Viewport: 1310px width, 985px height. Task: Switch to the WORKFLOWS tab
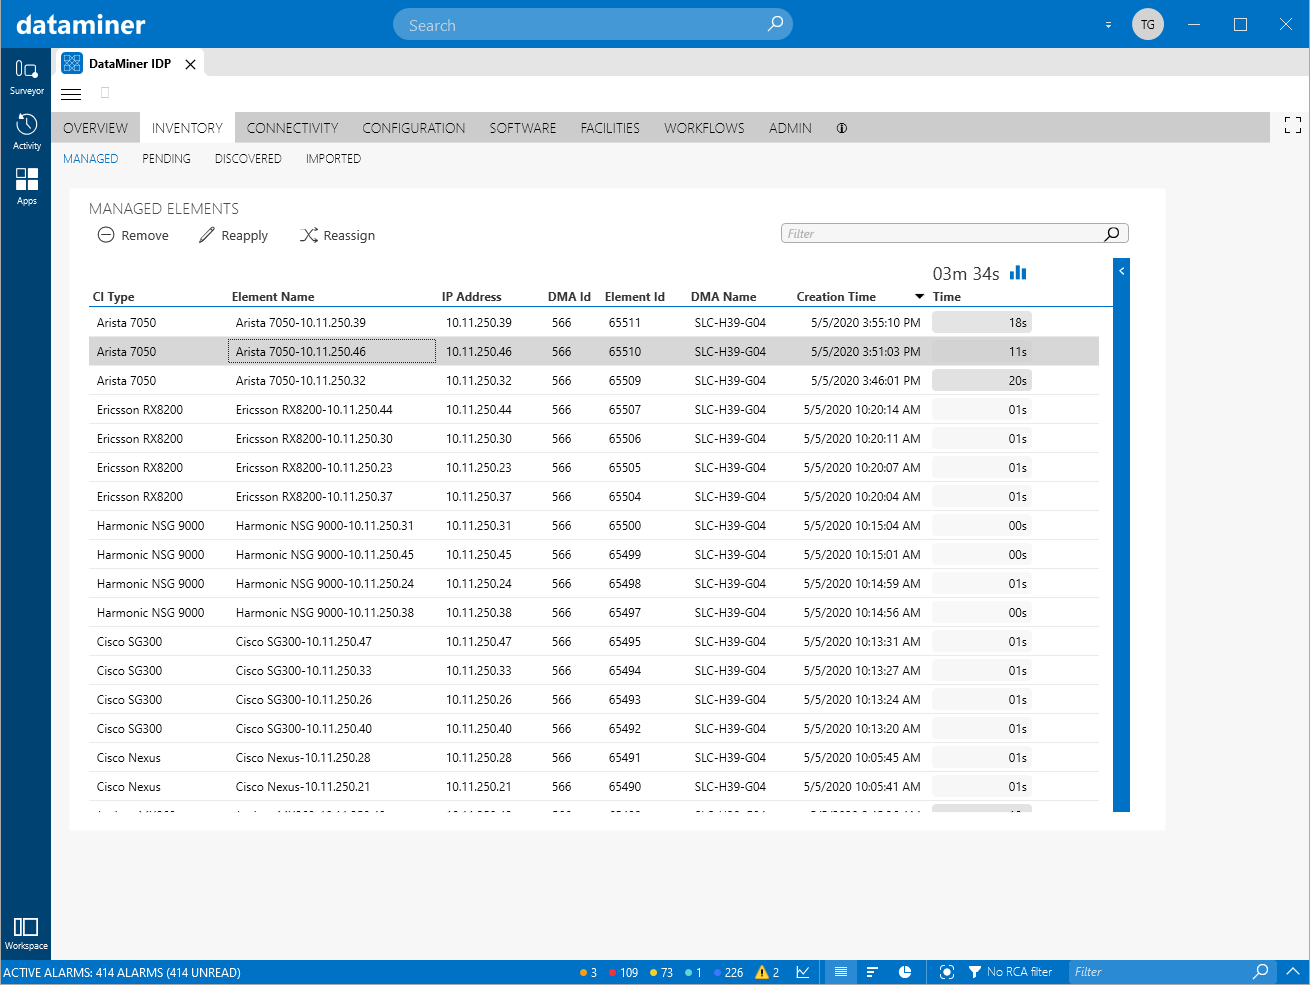point(704,128)
